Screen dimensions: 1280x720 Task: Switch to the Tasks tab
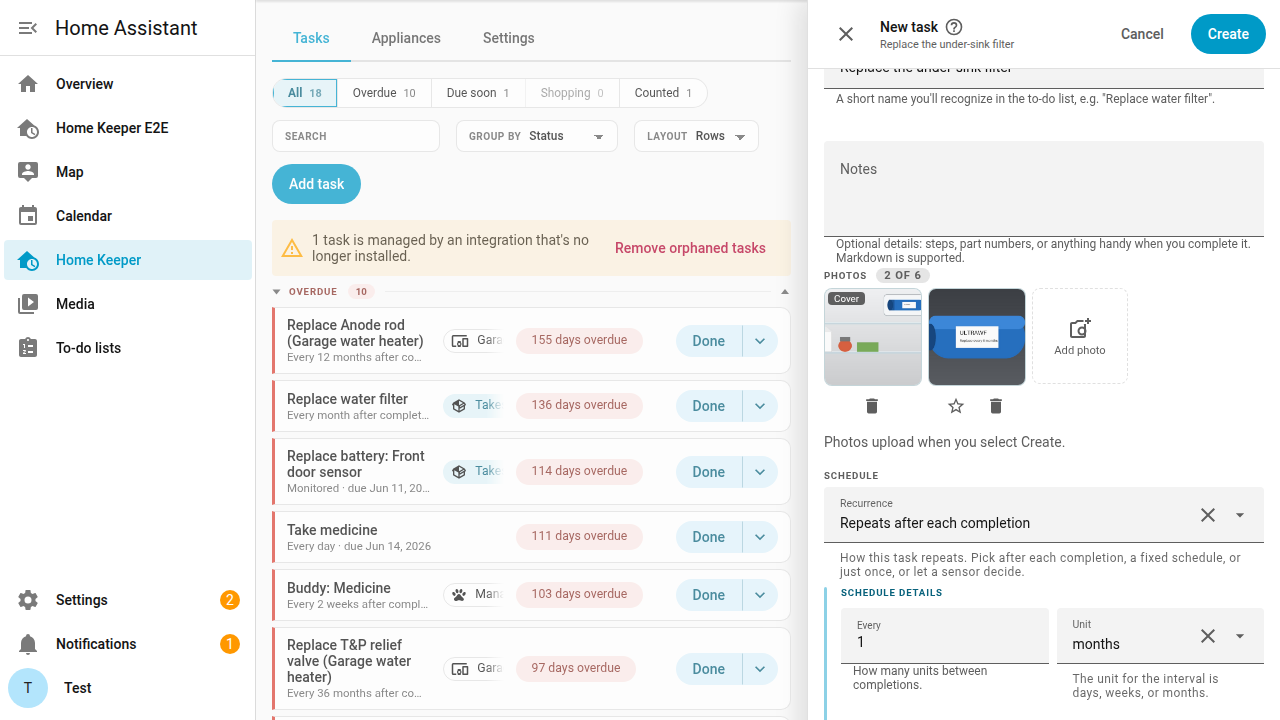click(311, 38)
